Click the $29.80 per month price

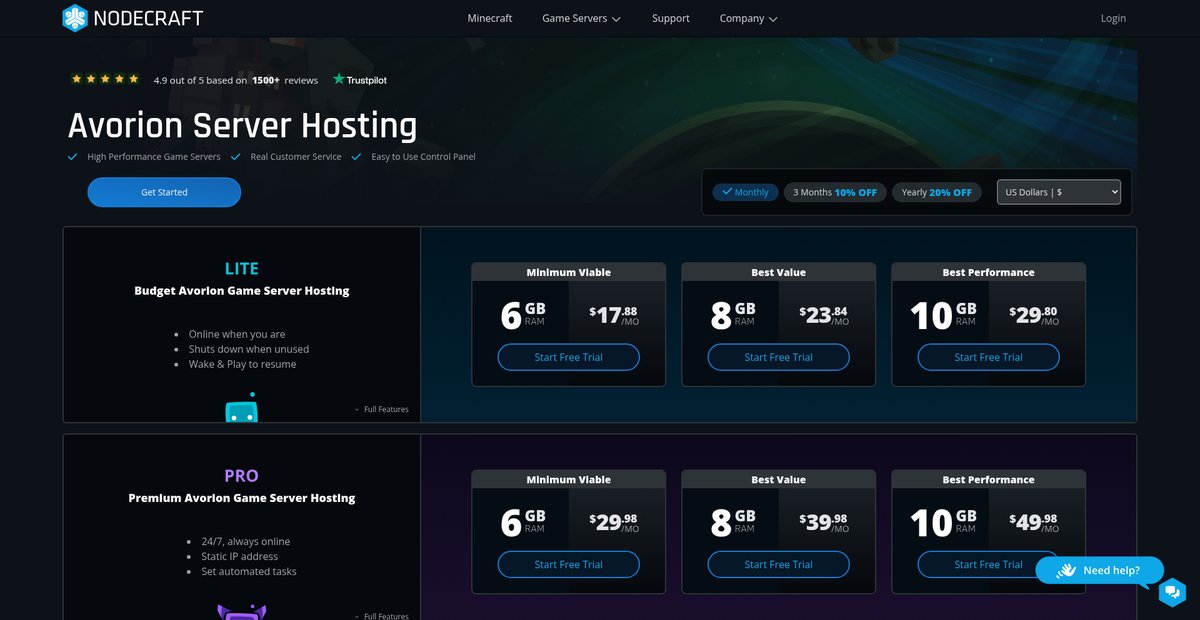coord(1034,315)
